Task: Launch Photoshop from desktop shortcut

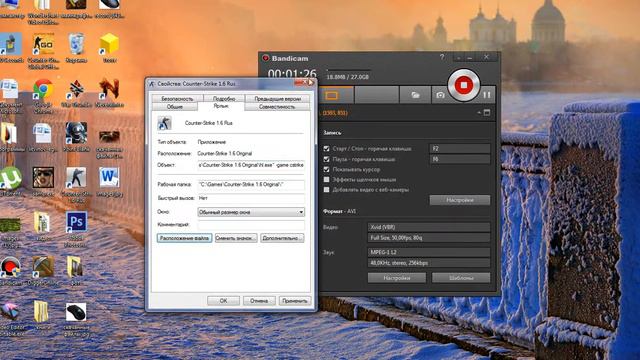Action: tap(76, 222)
